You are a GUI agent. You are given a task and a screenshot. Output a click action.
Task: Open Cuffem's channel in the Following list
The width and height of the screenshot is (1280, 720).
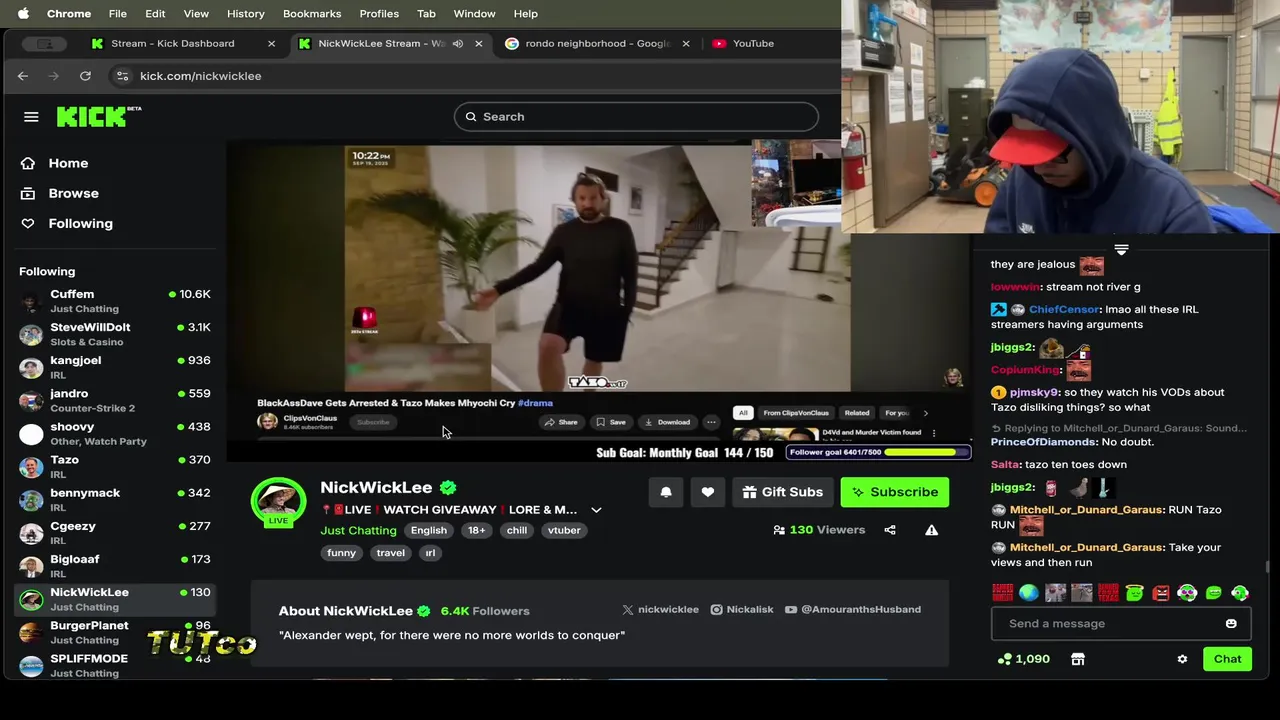tap(115, 301)
